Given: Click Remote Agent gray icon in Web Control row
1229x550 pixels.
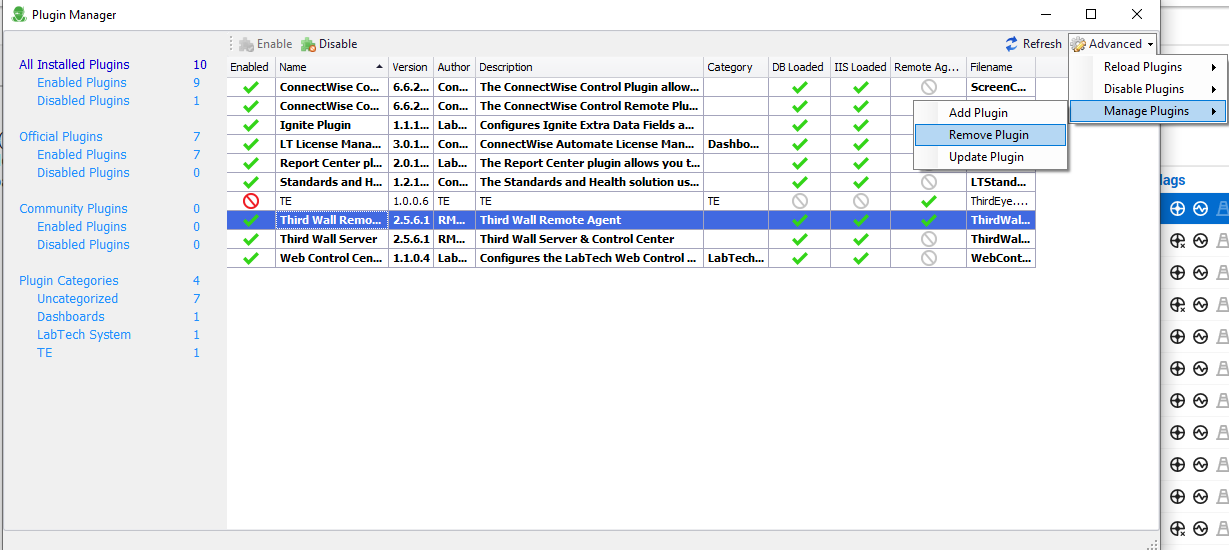Looking at the screenshot, I should tap(928, 258).
